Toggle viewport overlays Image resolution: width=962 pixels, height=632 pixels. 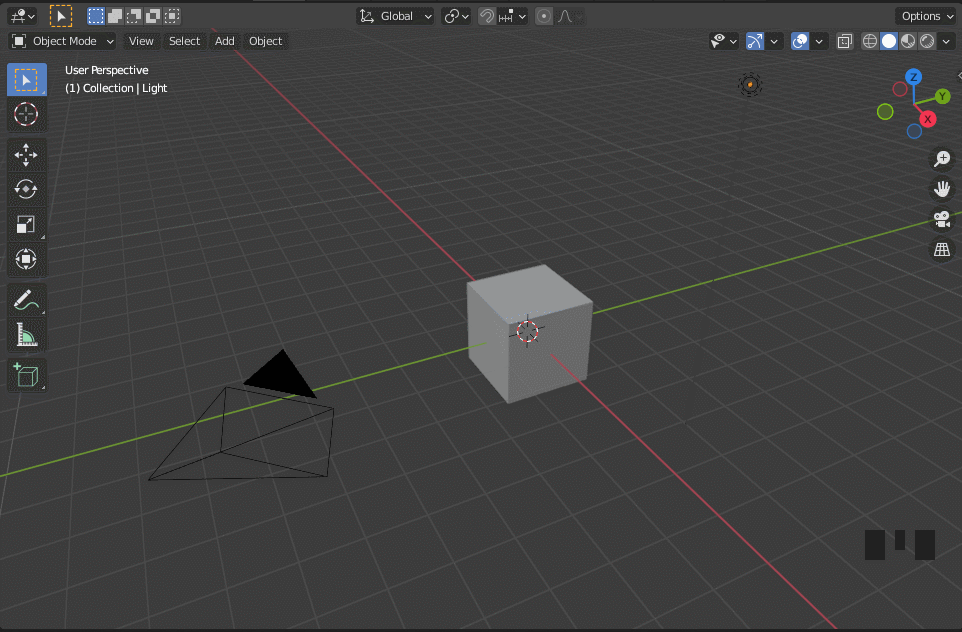click(800, 41)
